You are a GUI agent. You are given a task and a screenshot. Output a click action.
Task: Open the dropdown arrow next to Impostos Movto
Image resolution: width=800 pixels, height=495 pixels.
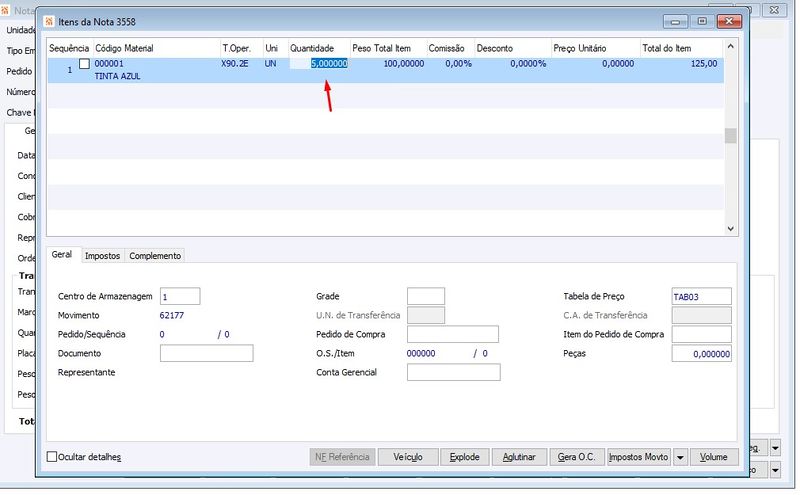(x=680, y=457)
